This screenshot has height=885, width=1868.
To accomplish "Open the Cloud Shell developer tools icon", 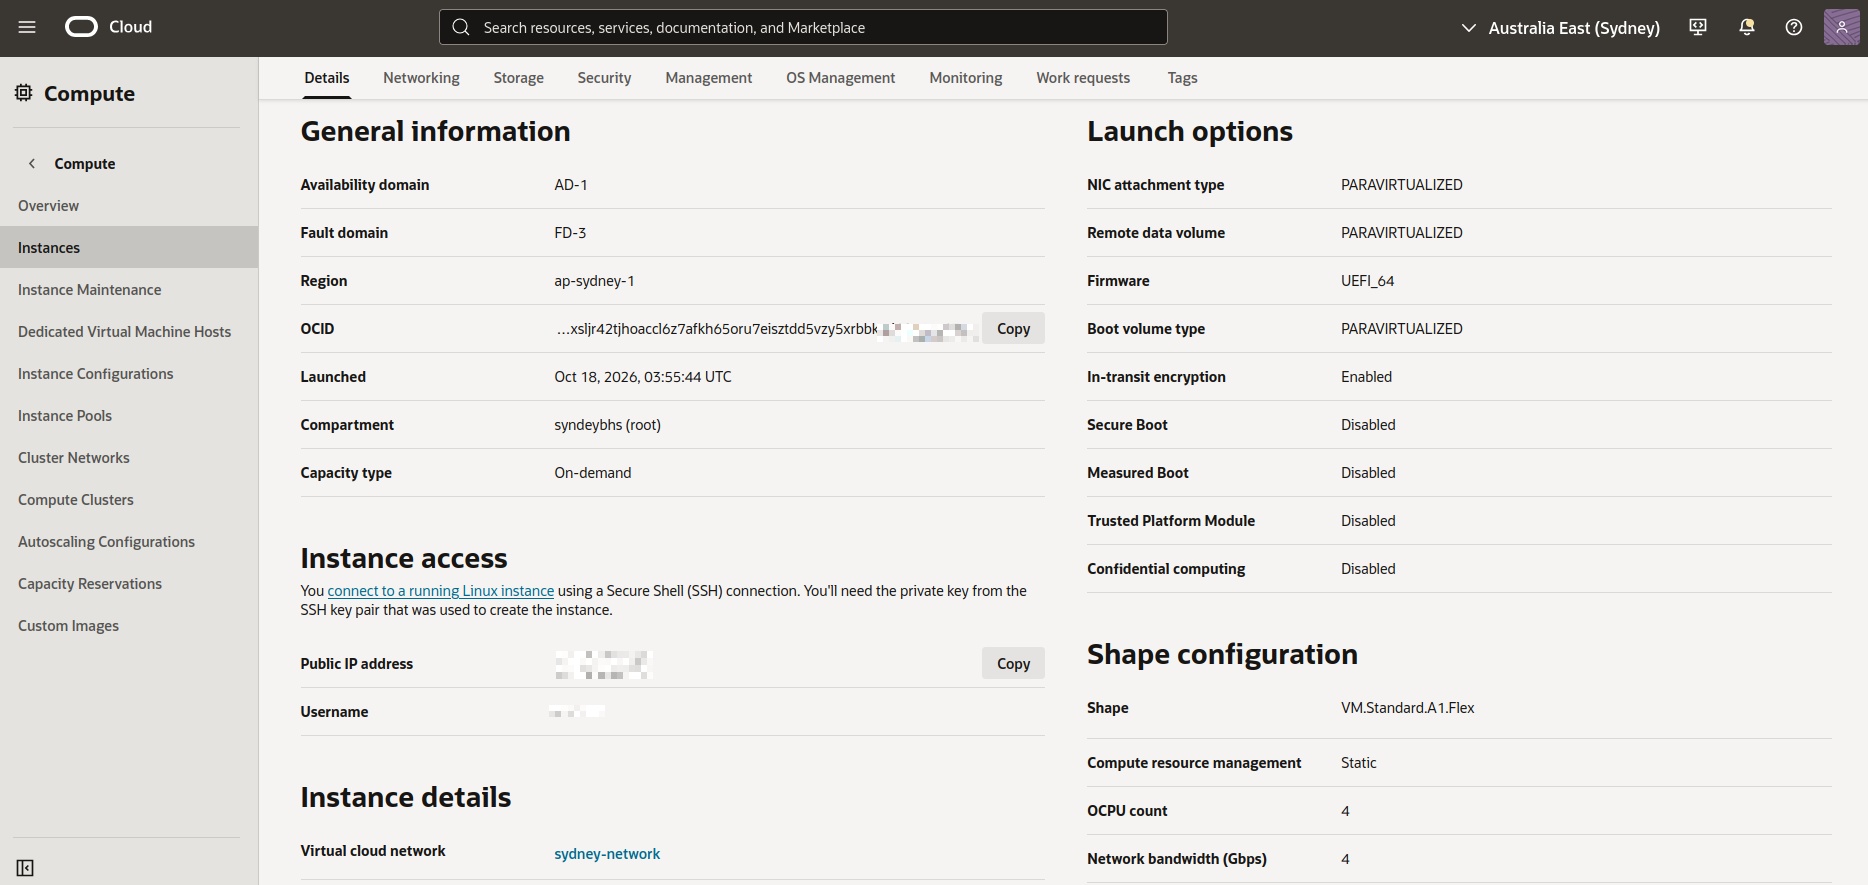I will [1698, 27].
